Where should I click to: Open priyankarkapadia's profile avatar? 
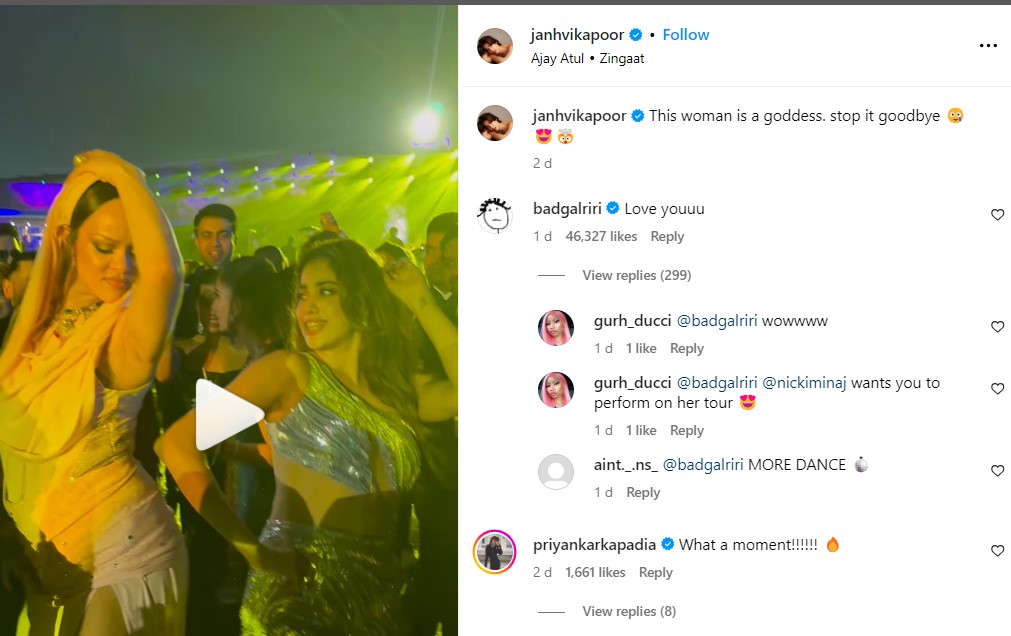(495, 550)
